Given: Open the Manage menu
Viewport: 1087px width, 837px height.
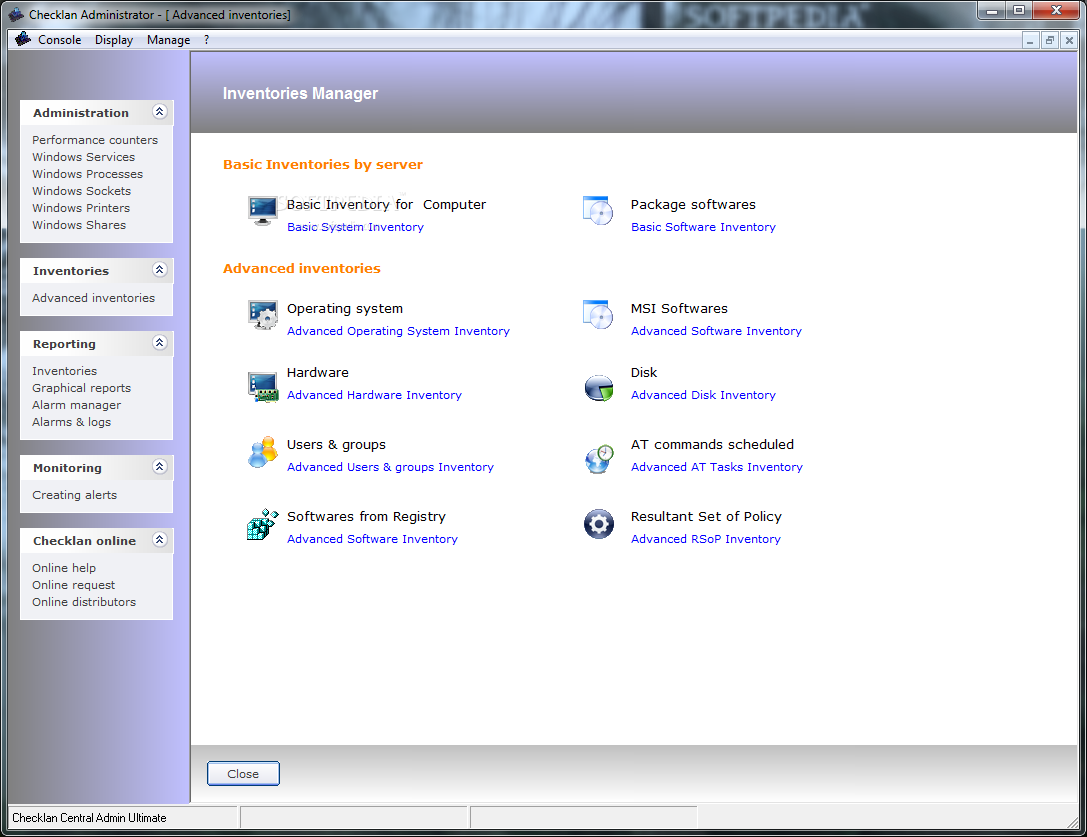Looking at the screenshot, I should coord(168,40).
